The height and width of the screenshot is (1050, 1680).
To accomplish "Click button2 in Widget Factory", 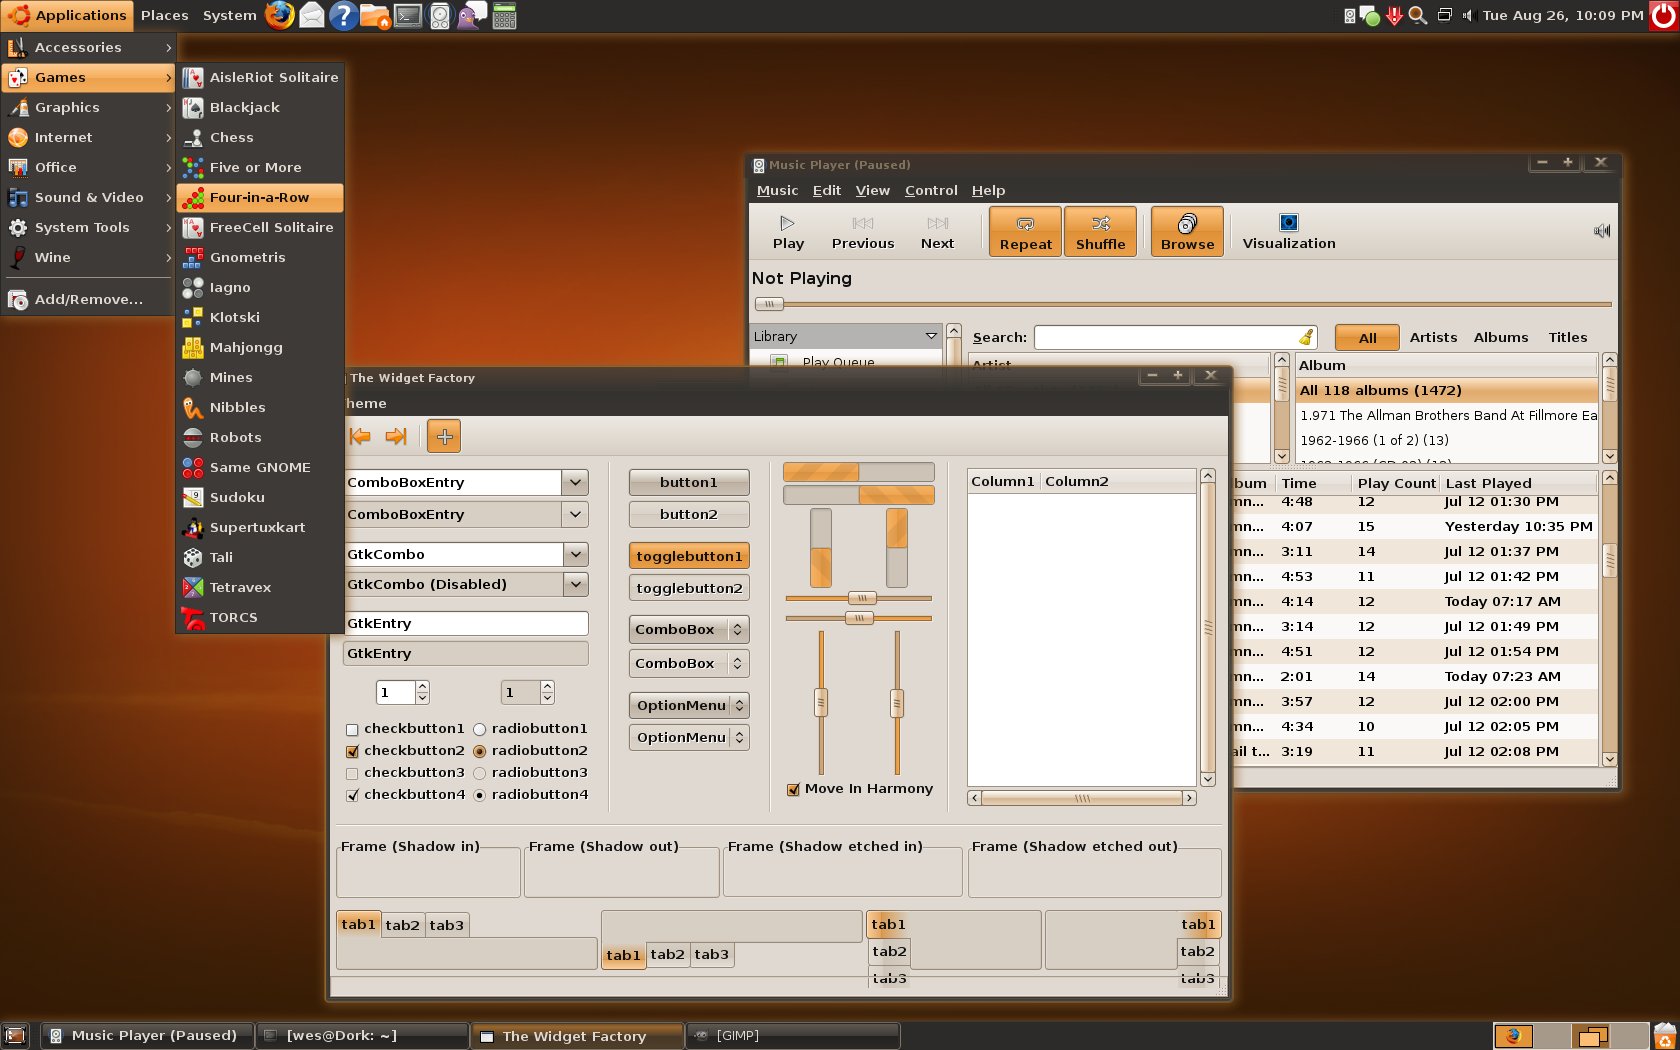I will pyautogui.click(x=689, y=514).
